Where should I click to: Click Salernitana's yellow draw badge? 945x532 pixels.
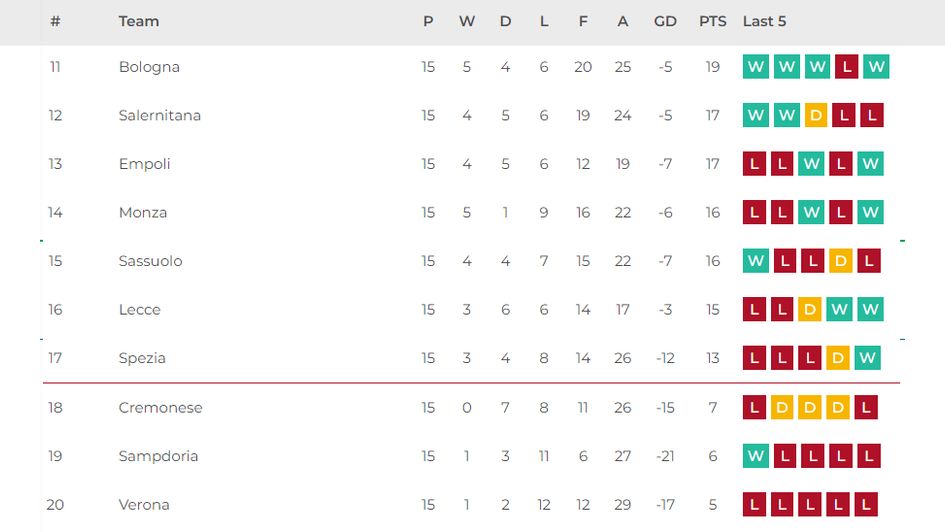tap(816, 115)
